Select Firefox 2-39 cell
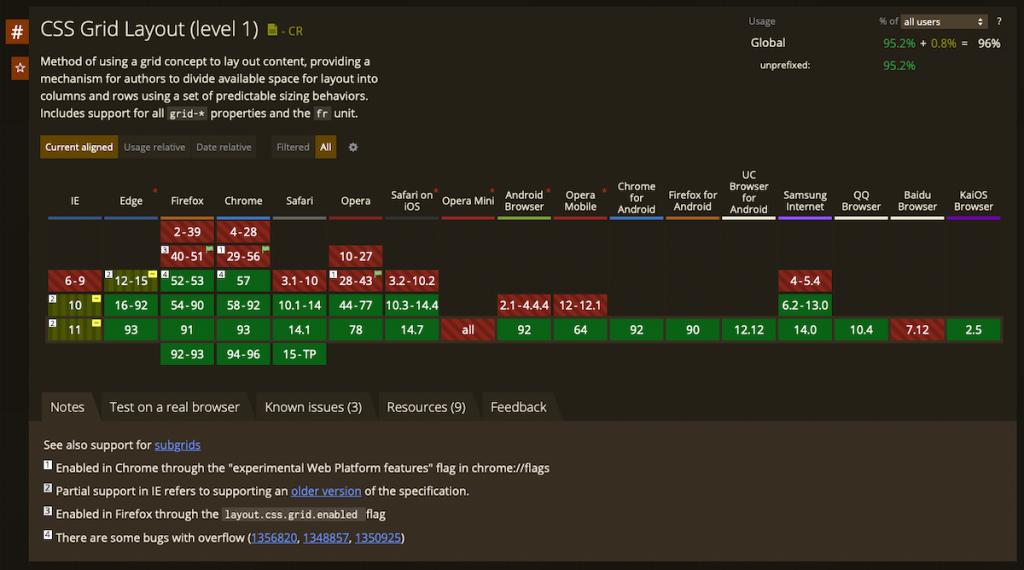Image resolution: width=1024 pixels, height=570 pixels. point(187,232)
